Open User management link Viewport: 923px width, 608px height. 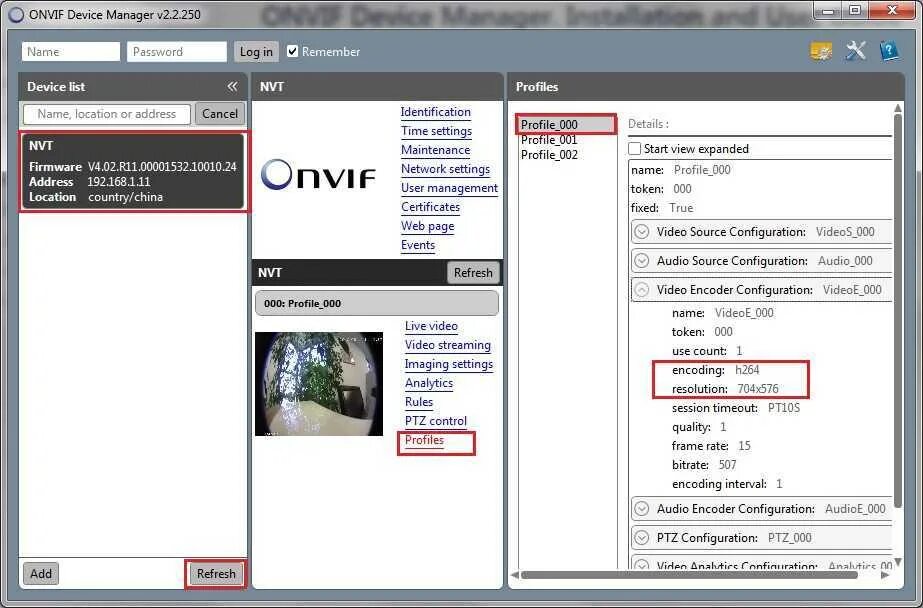(449, 188)
